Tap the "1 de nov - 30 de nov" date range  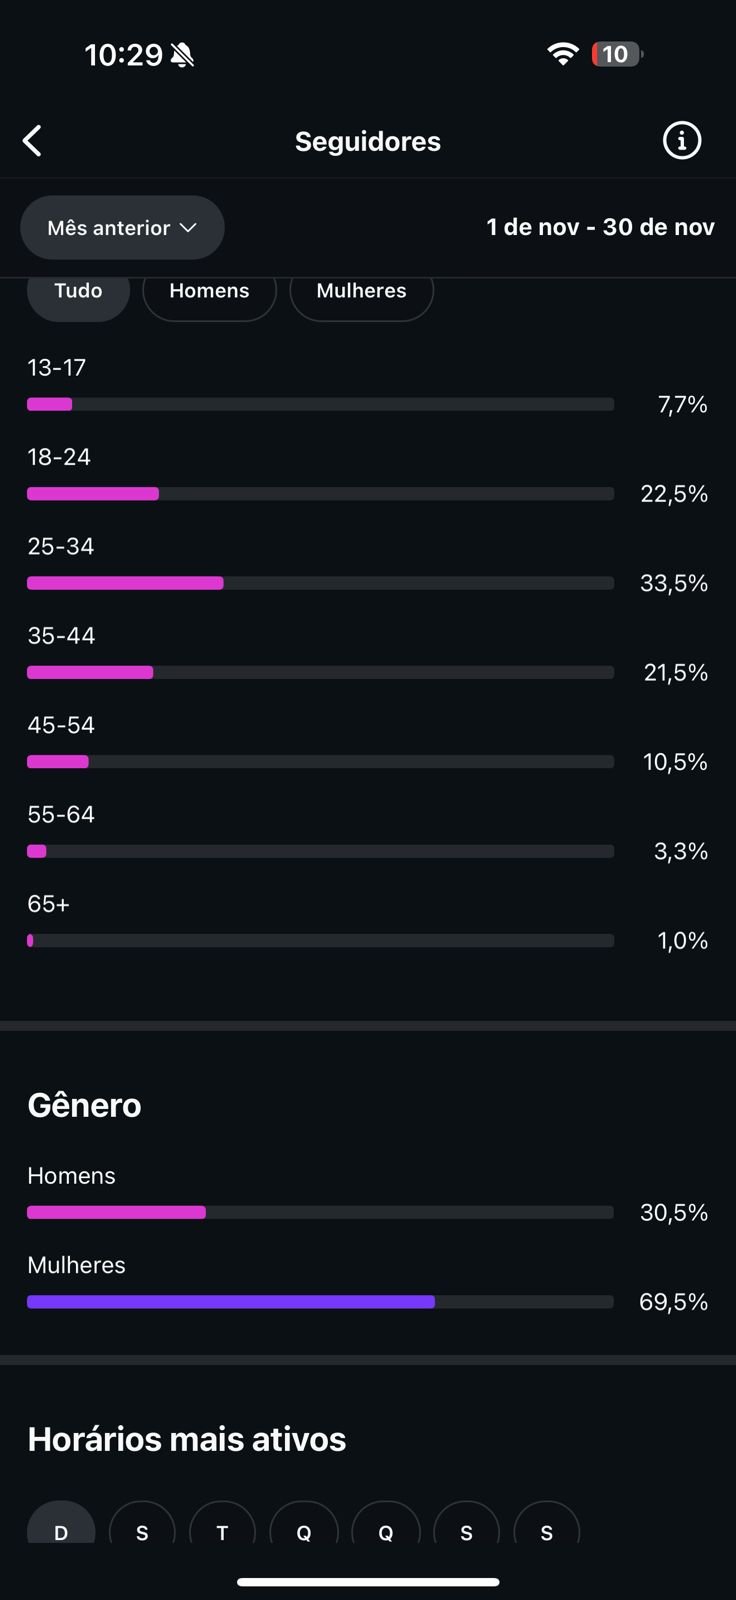coord(600,227)
